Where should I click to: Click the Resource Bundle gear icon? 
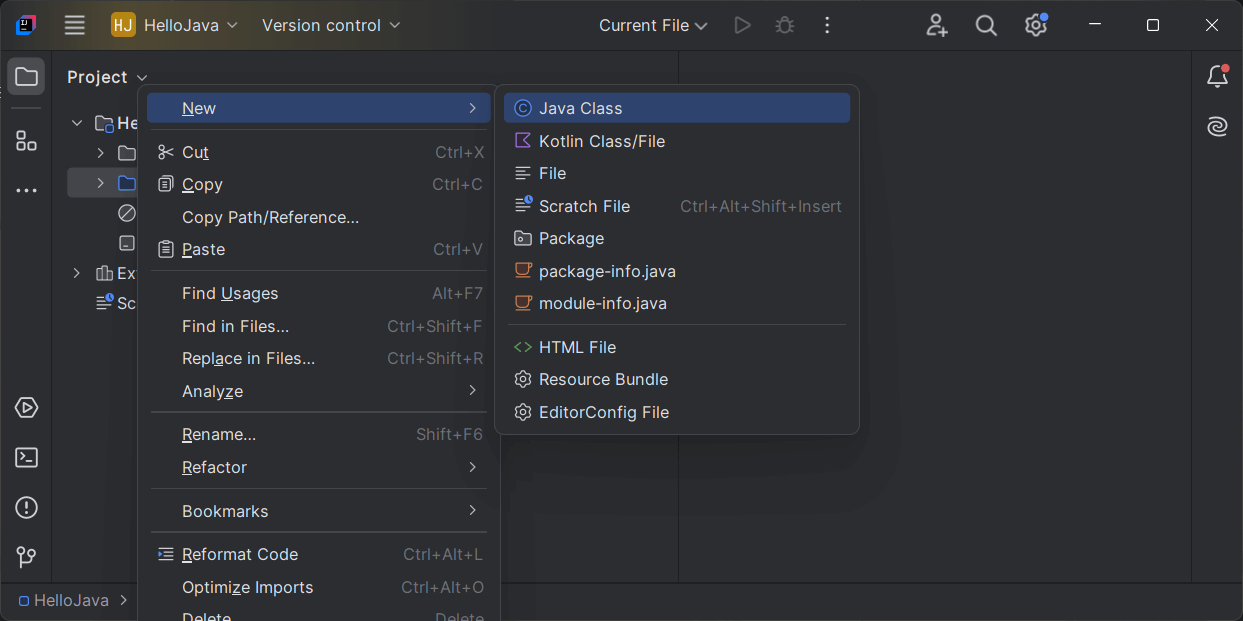point(523,379)
